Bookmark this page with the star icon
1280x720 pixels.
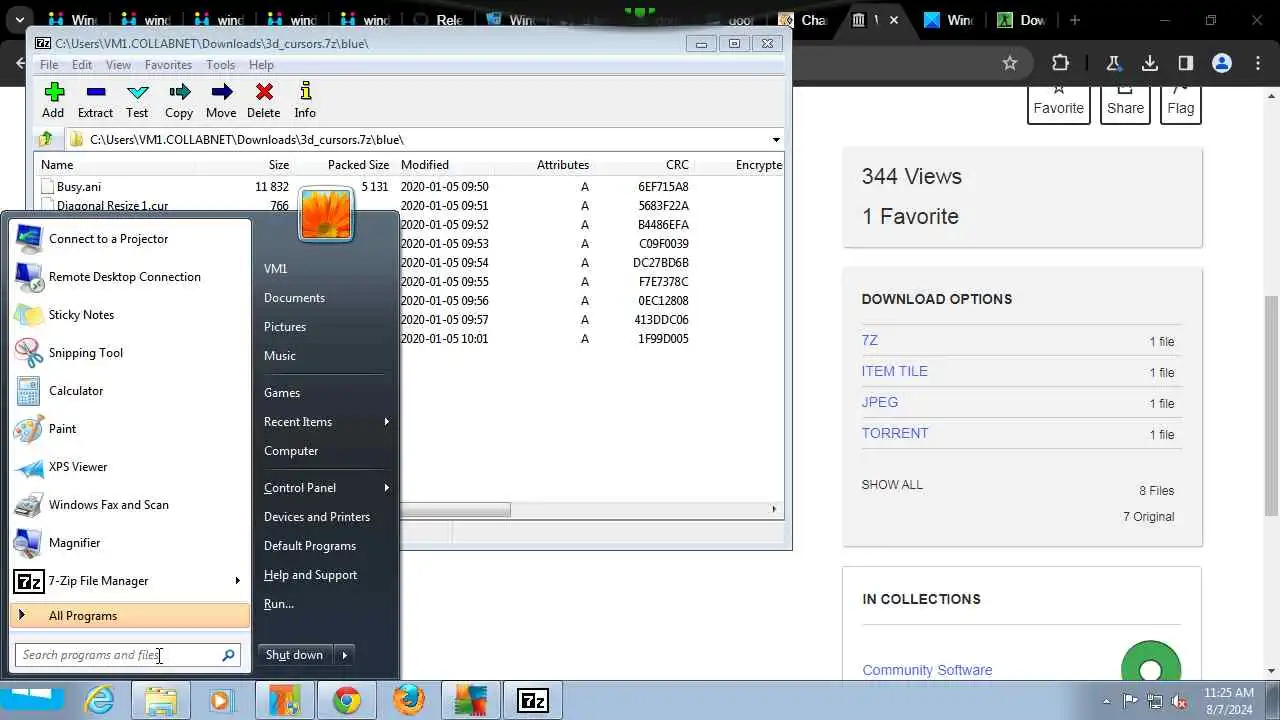pyautogui.click(x=1010, y=63)
